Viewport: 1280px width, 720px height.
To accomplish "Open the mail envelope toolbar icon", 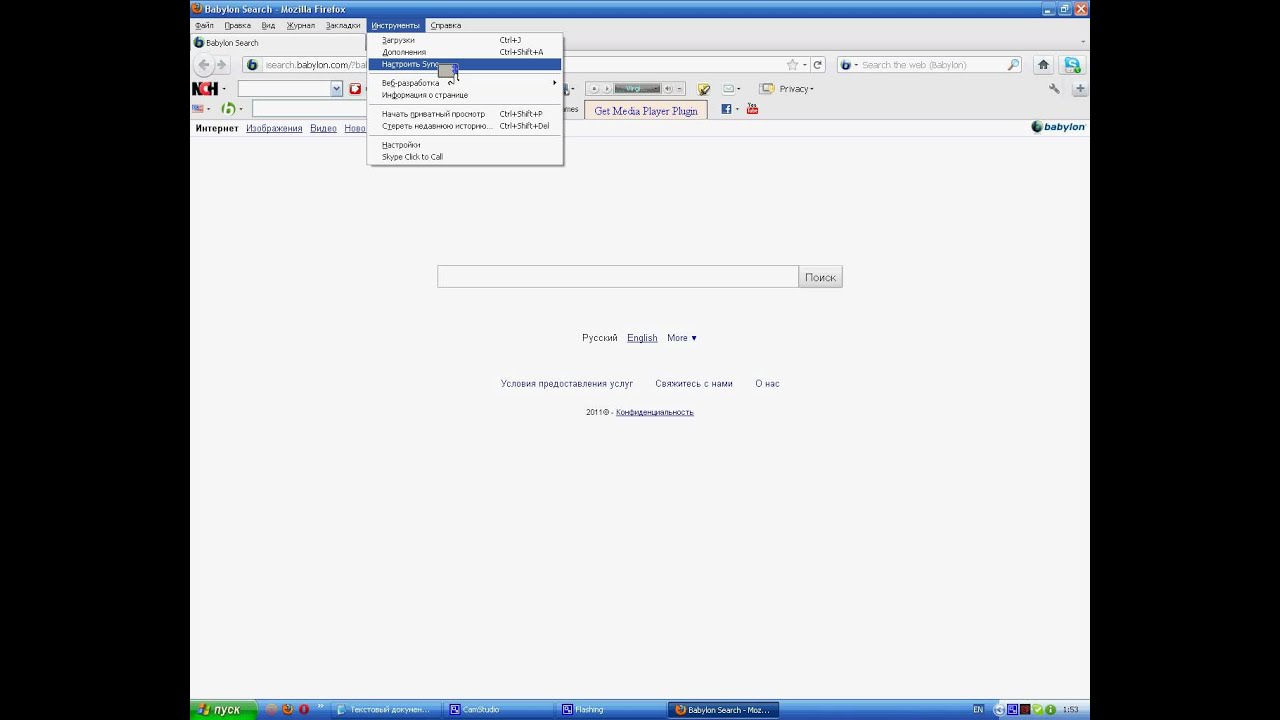I will coord(728,89).
